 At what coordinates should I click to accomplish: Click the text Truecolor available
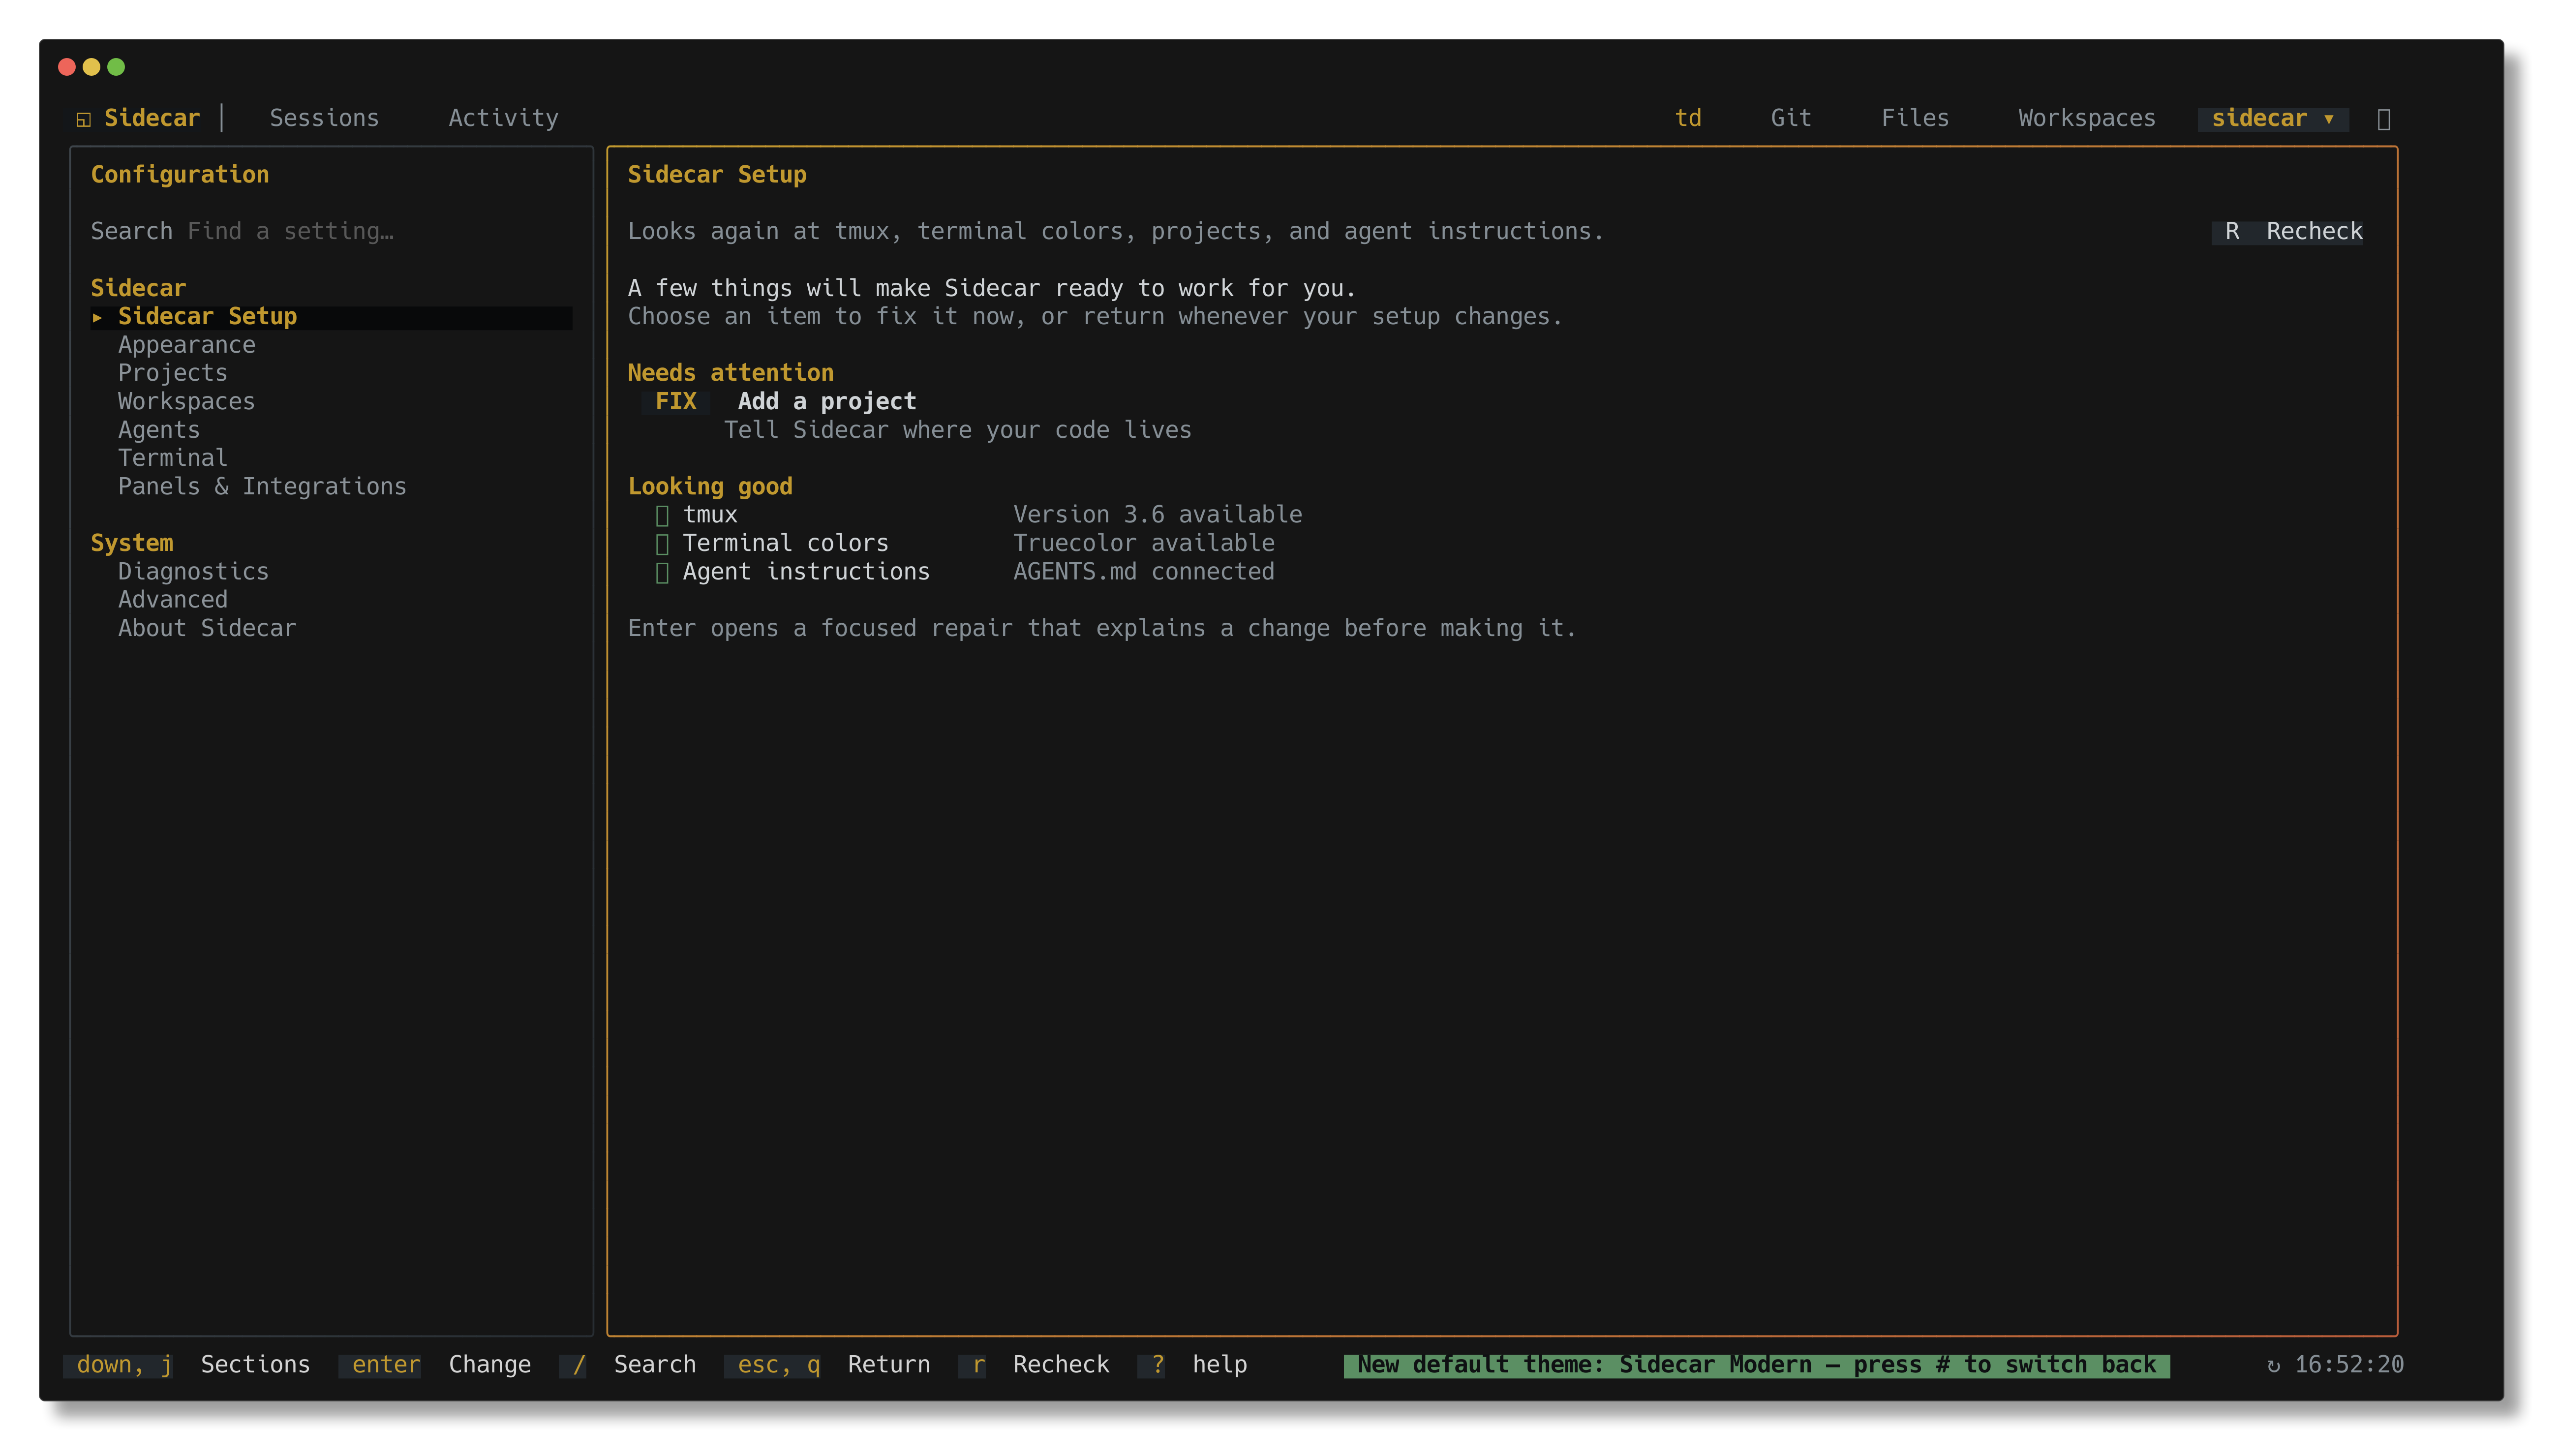pyautogui.click(x=1144, y=543)
